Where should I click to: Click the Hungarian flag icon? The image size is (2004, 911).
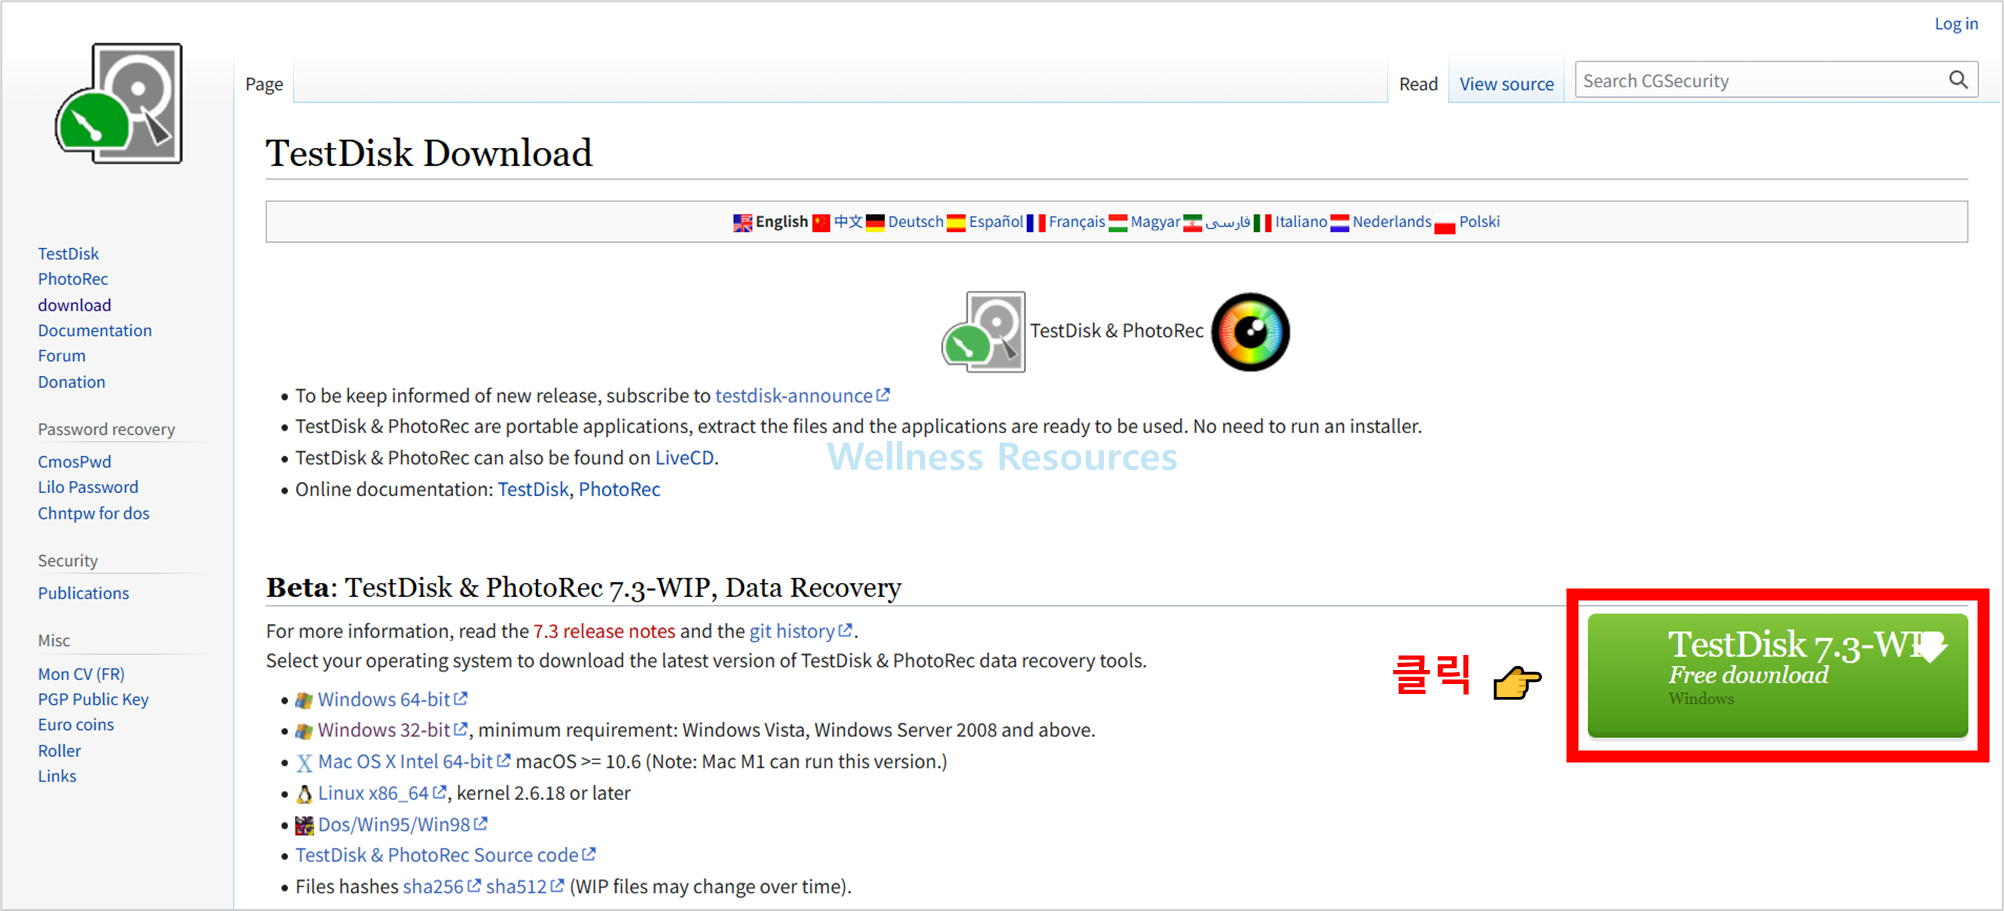(x=1118, y=223)
